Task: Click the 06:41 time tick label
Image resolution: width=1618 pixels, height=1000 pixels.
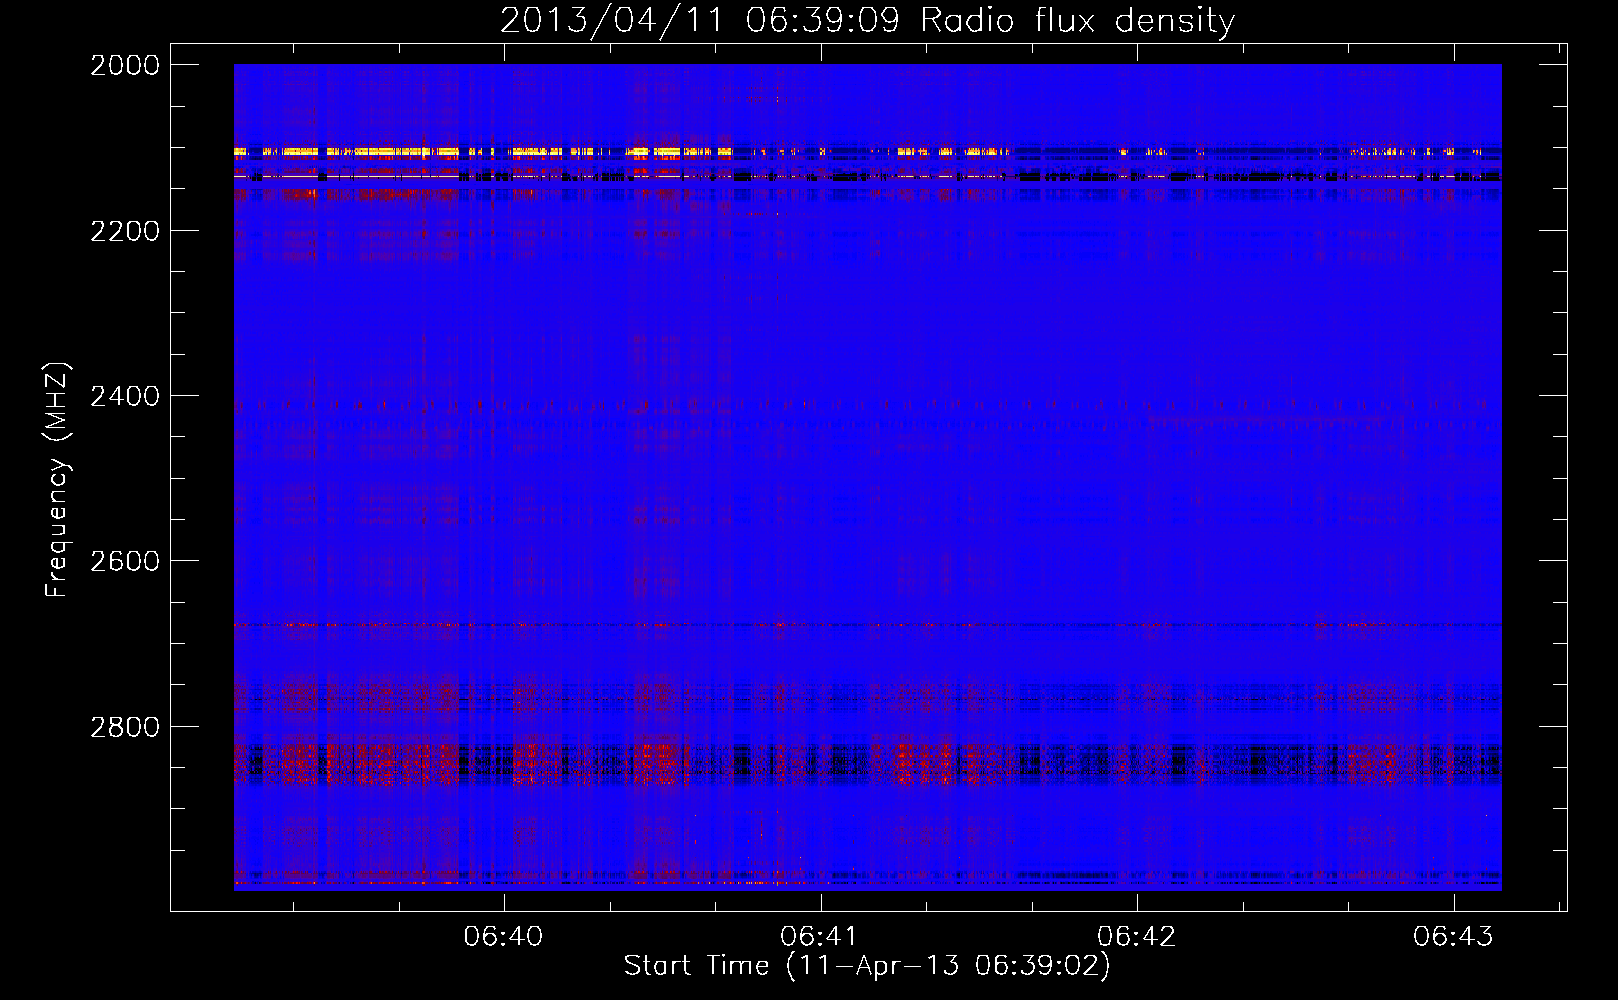Action: coord(819,936)
